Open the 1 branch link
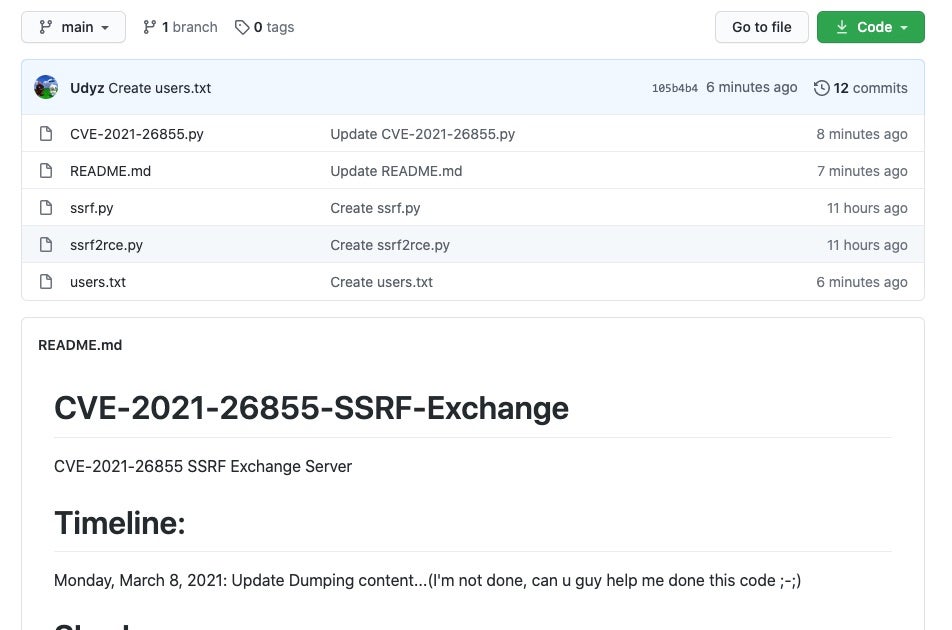The height and width of the screenshot is (630, 952). tap(180, 27)
